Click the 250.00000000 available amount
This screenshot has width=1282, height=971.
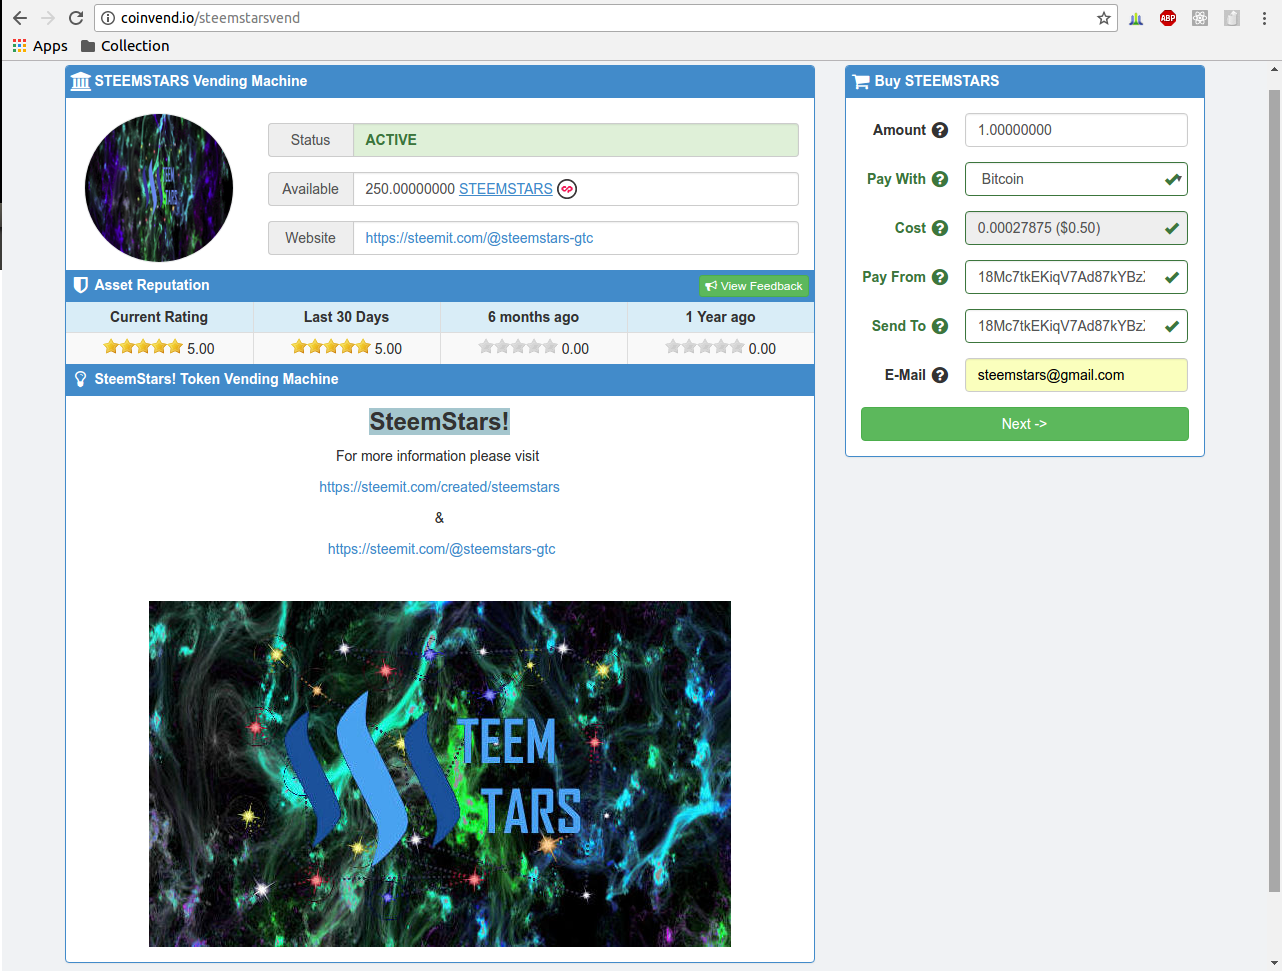tap(410, 189)
